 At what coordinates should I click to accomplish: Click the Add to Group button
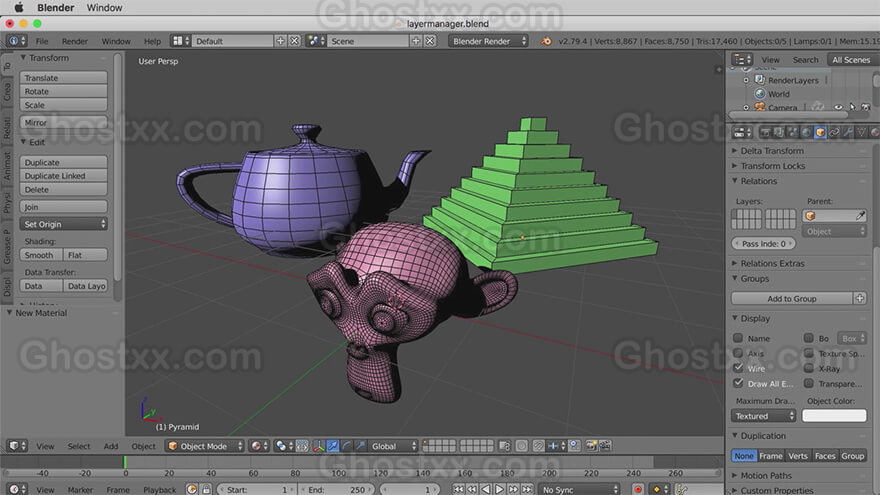[x=791, y=299]
